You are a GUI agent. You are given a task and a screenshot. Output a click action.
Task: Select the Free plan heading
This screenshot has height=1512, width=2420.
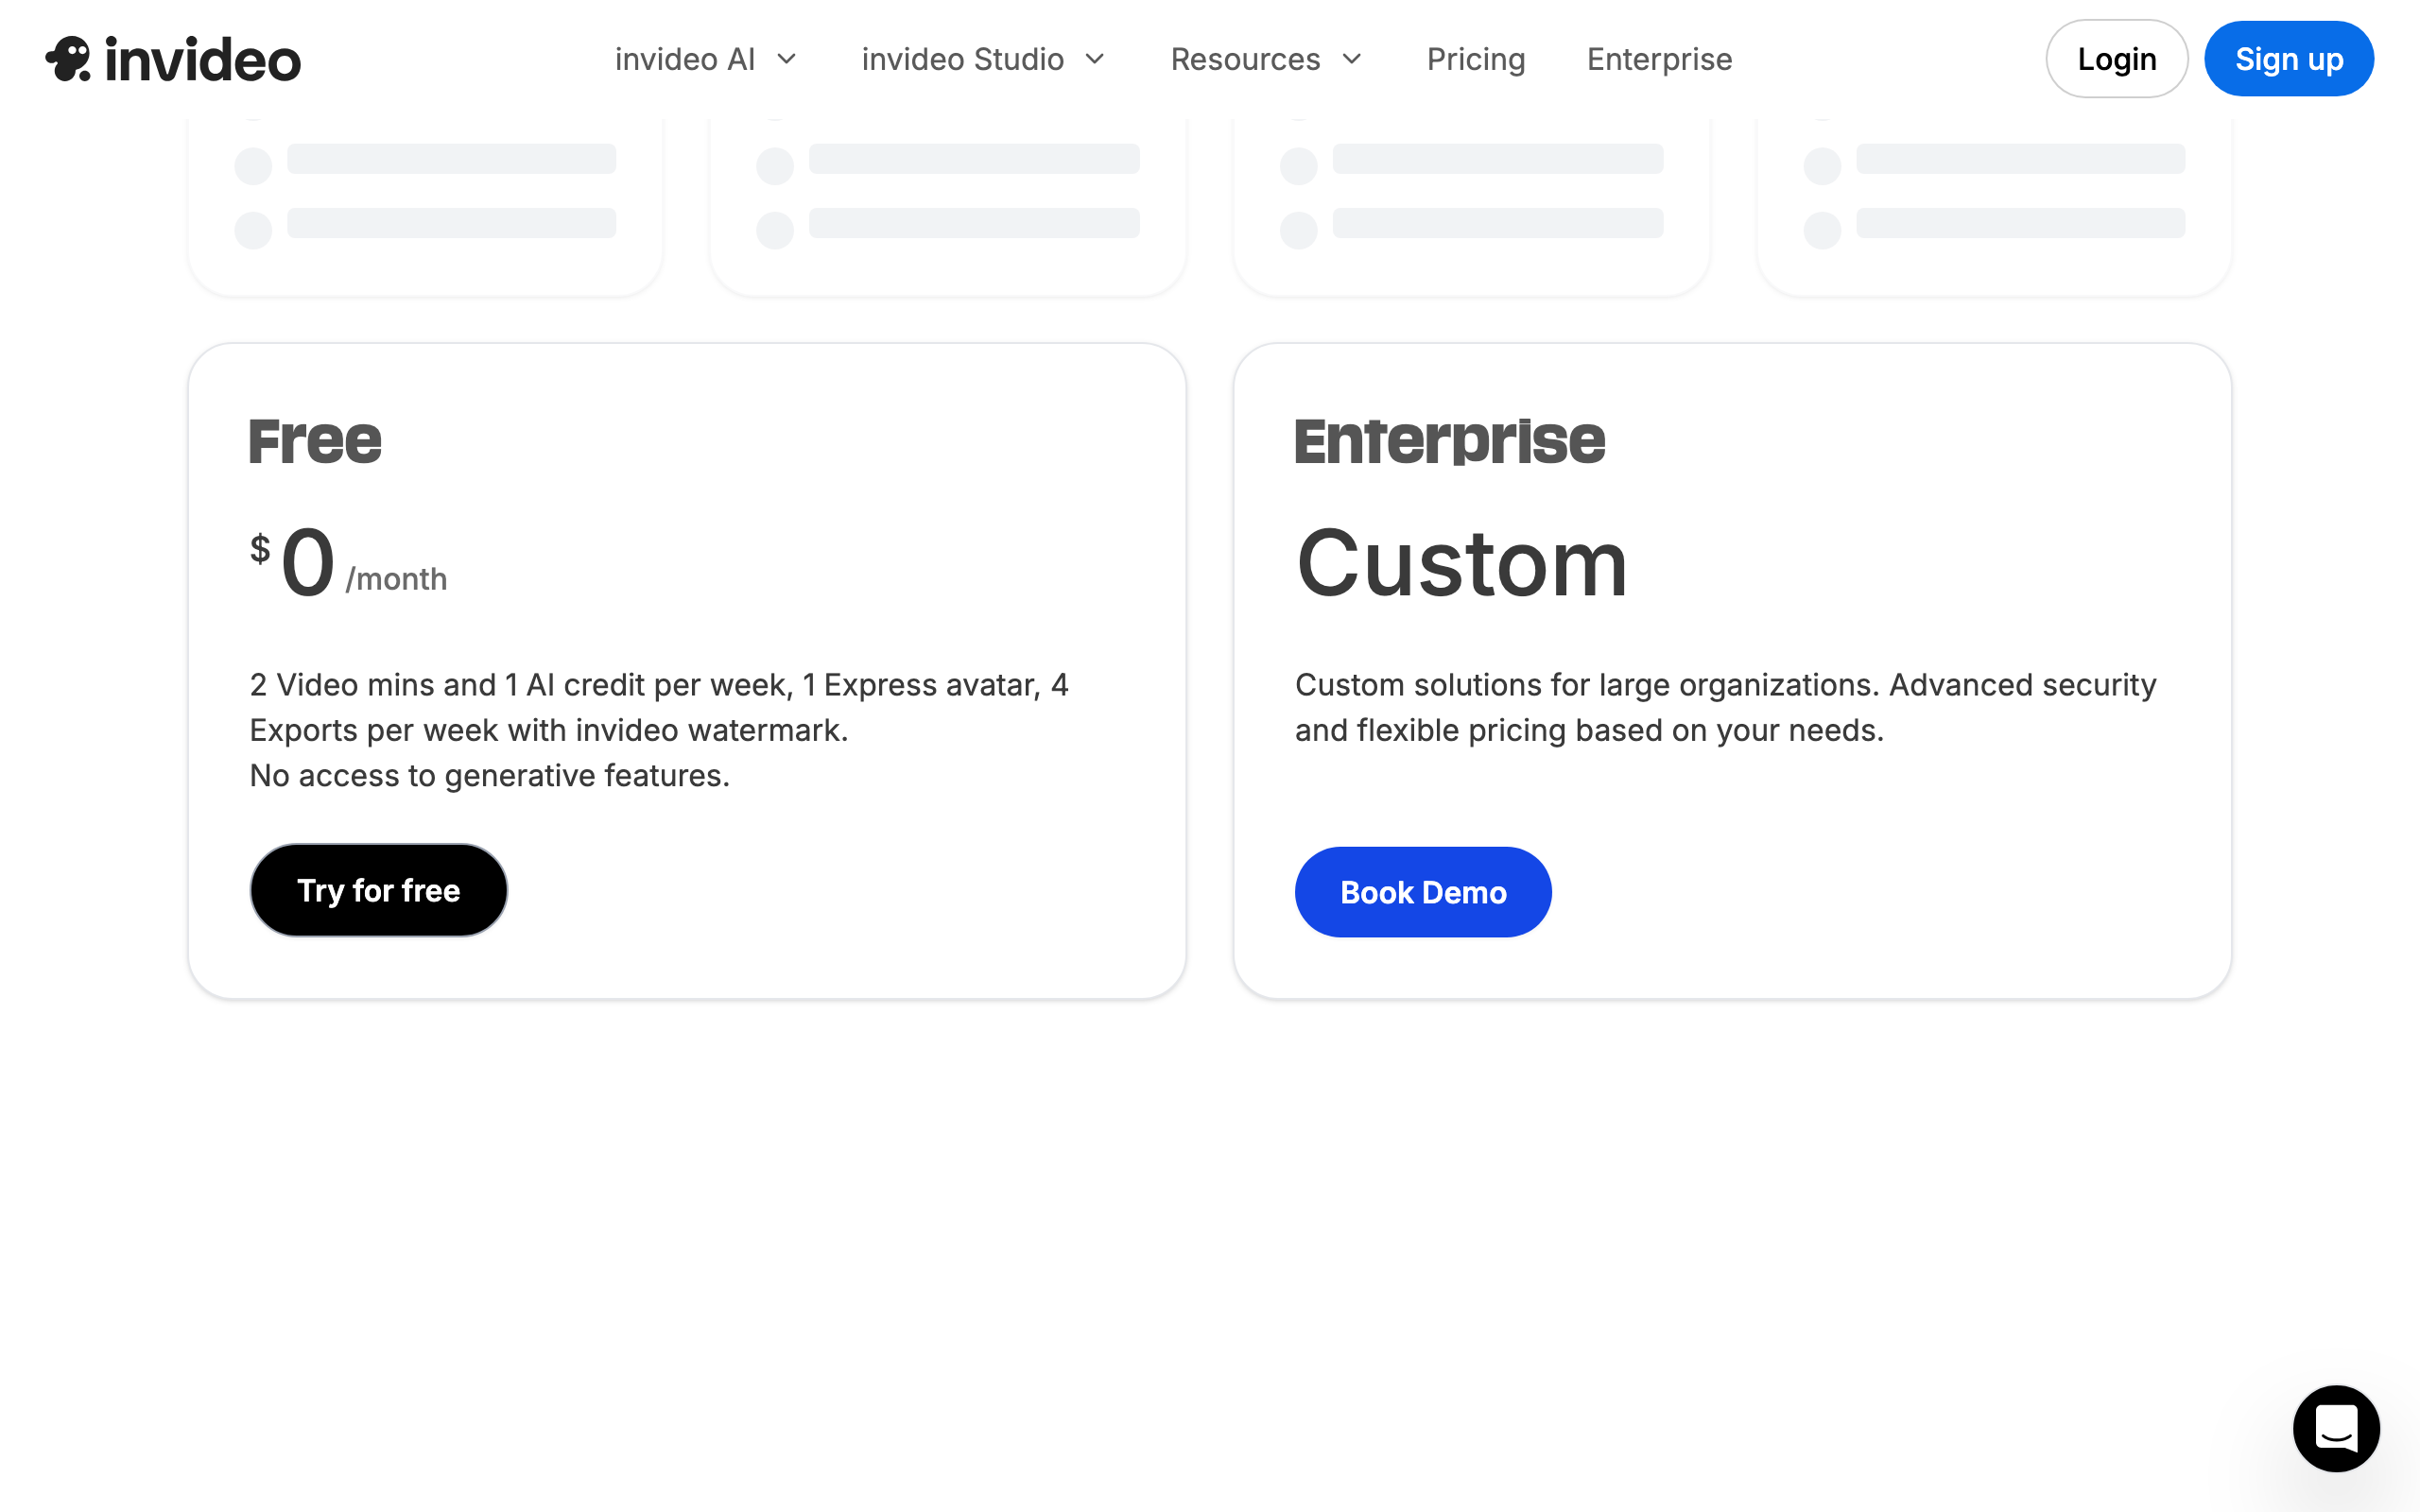315,441
